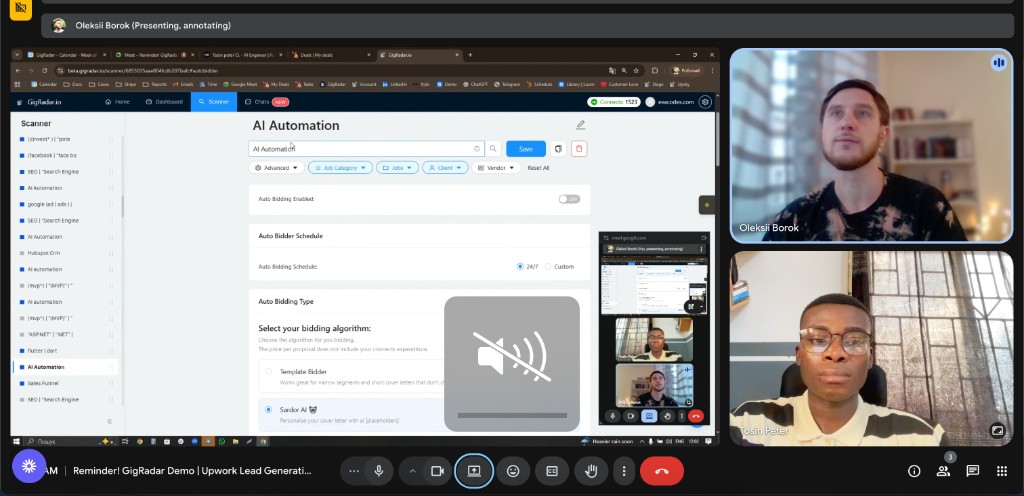Delete scanner with red trash icon

579,149
